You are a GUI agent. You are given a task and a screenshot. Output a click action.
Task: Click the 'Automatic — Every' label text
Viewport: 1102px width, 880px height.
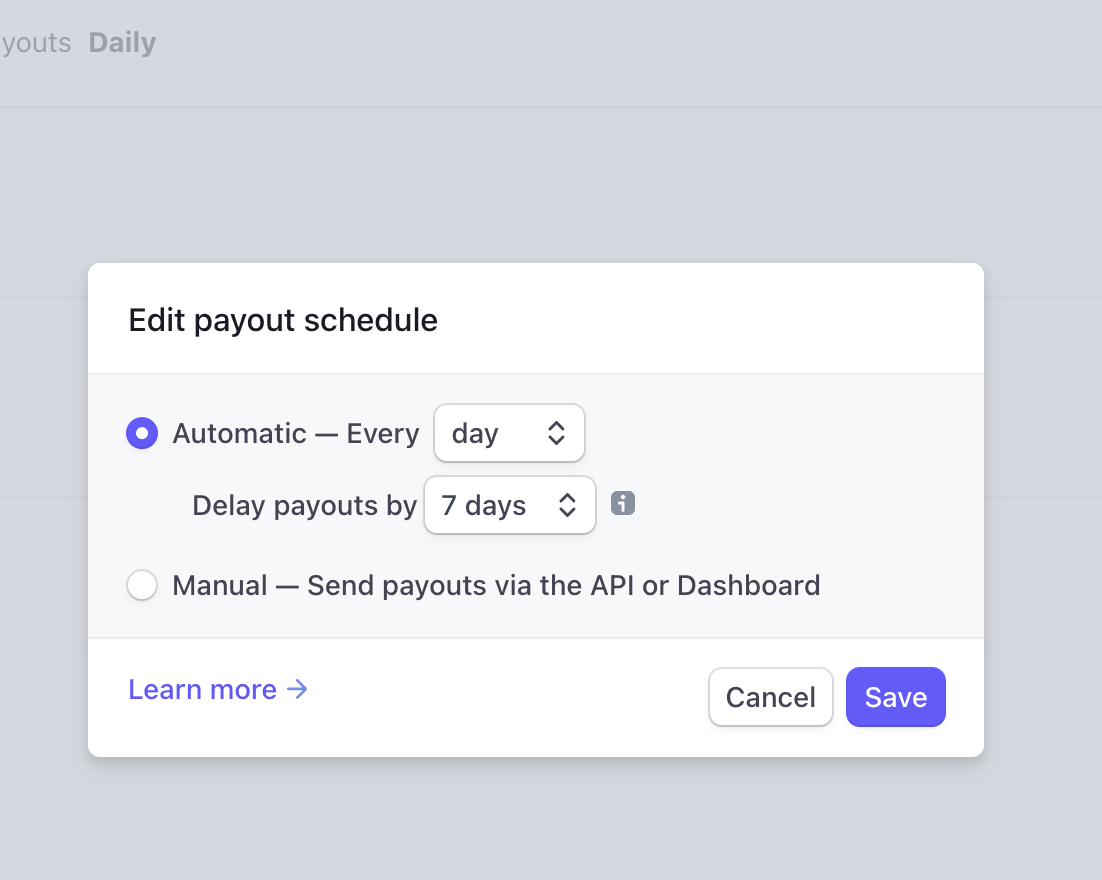tap(295, 433)
